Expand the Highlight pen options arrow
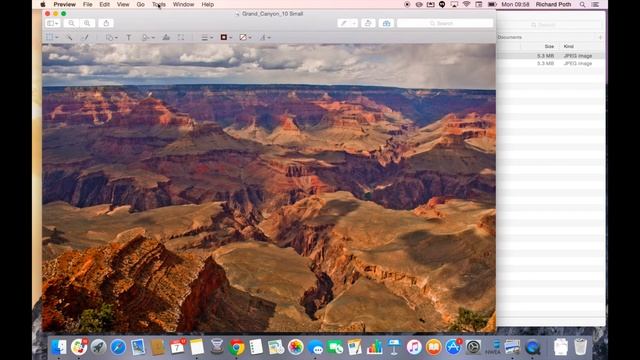This screenshot has width=640, height=360. [354, 23]
